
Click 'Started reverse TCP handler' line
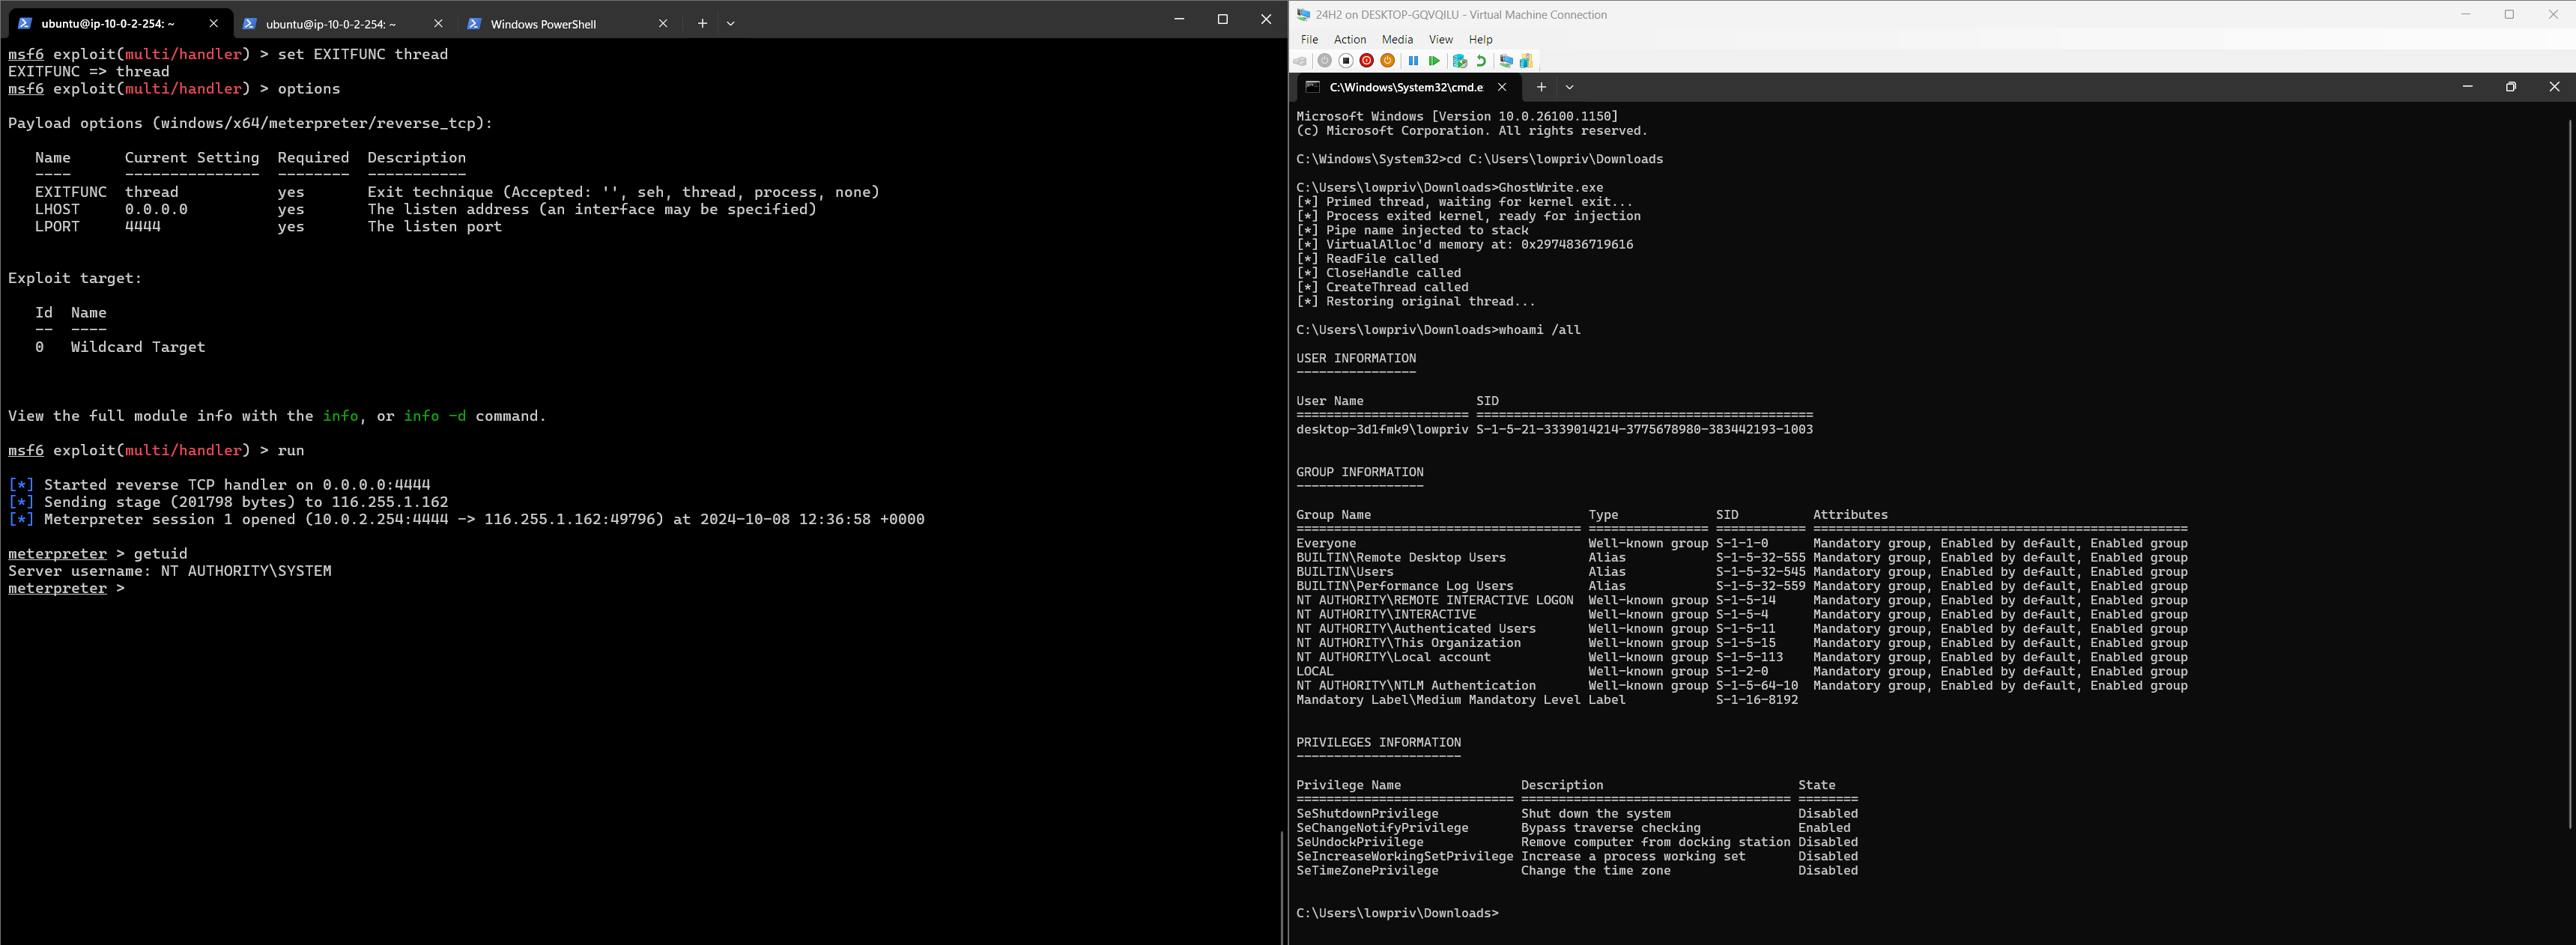(219, 485)
